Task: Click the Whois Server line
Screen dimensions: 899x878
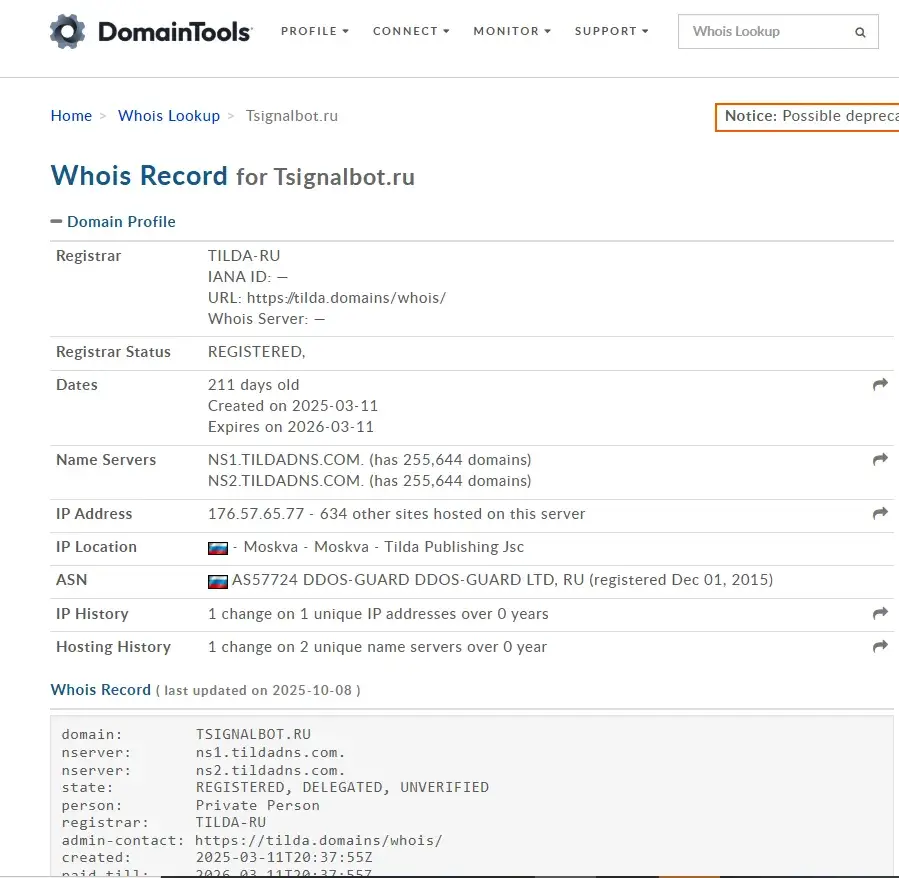Action: pyautogui.click(x=267, y=319)
